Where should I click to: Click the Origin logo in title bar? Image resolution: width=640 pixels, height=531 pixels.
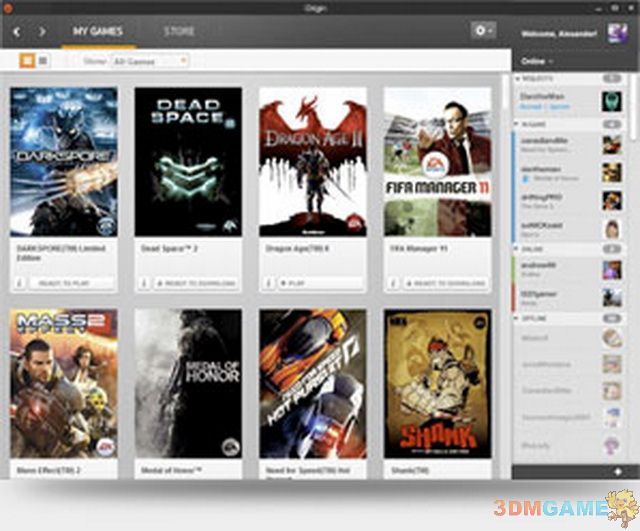coord(7,7)
